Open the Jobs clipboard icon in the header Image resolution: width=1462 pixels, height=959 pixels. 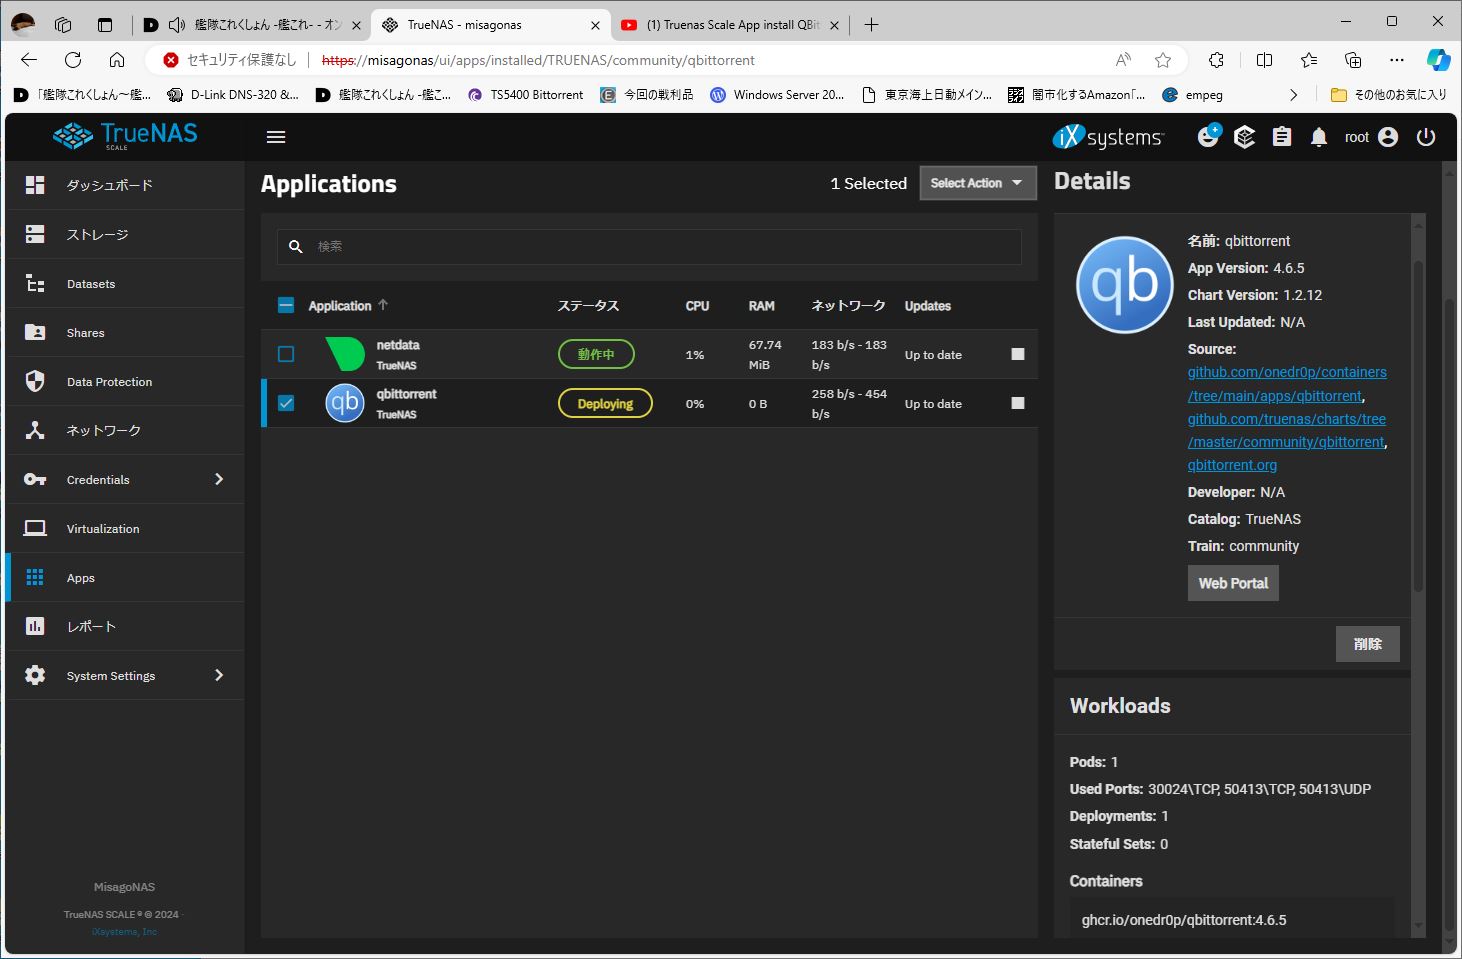(1282, 137)
